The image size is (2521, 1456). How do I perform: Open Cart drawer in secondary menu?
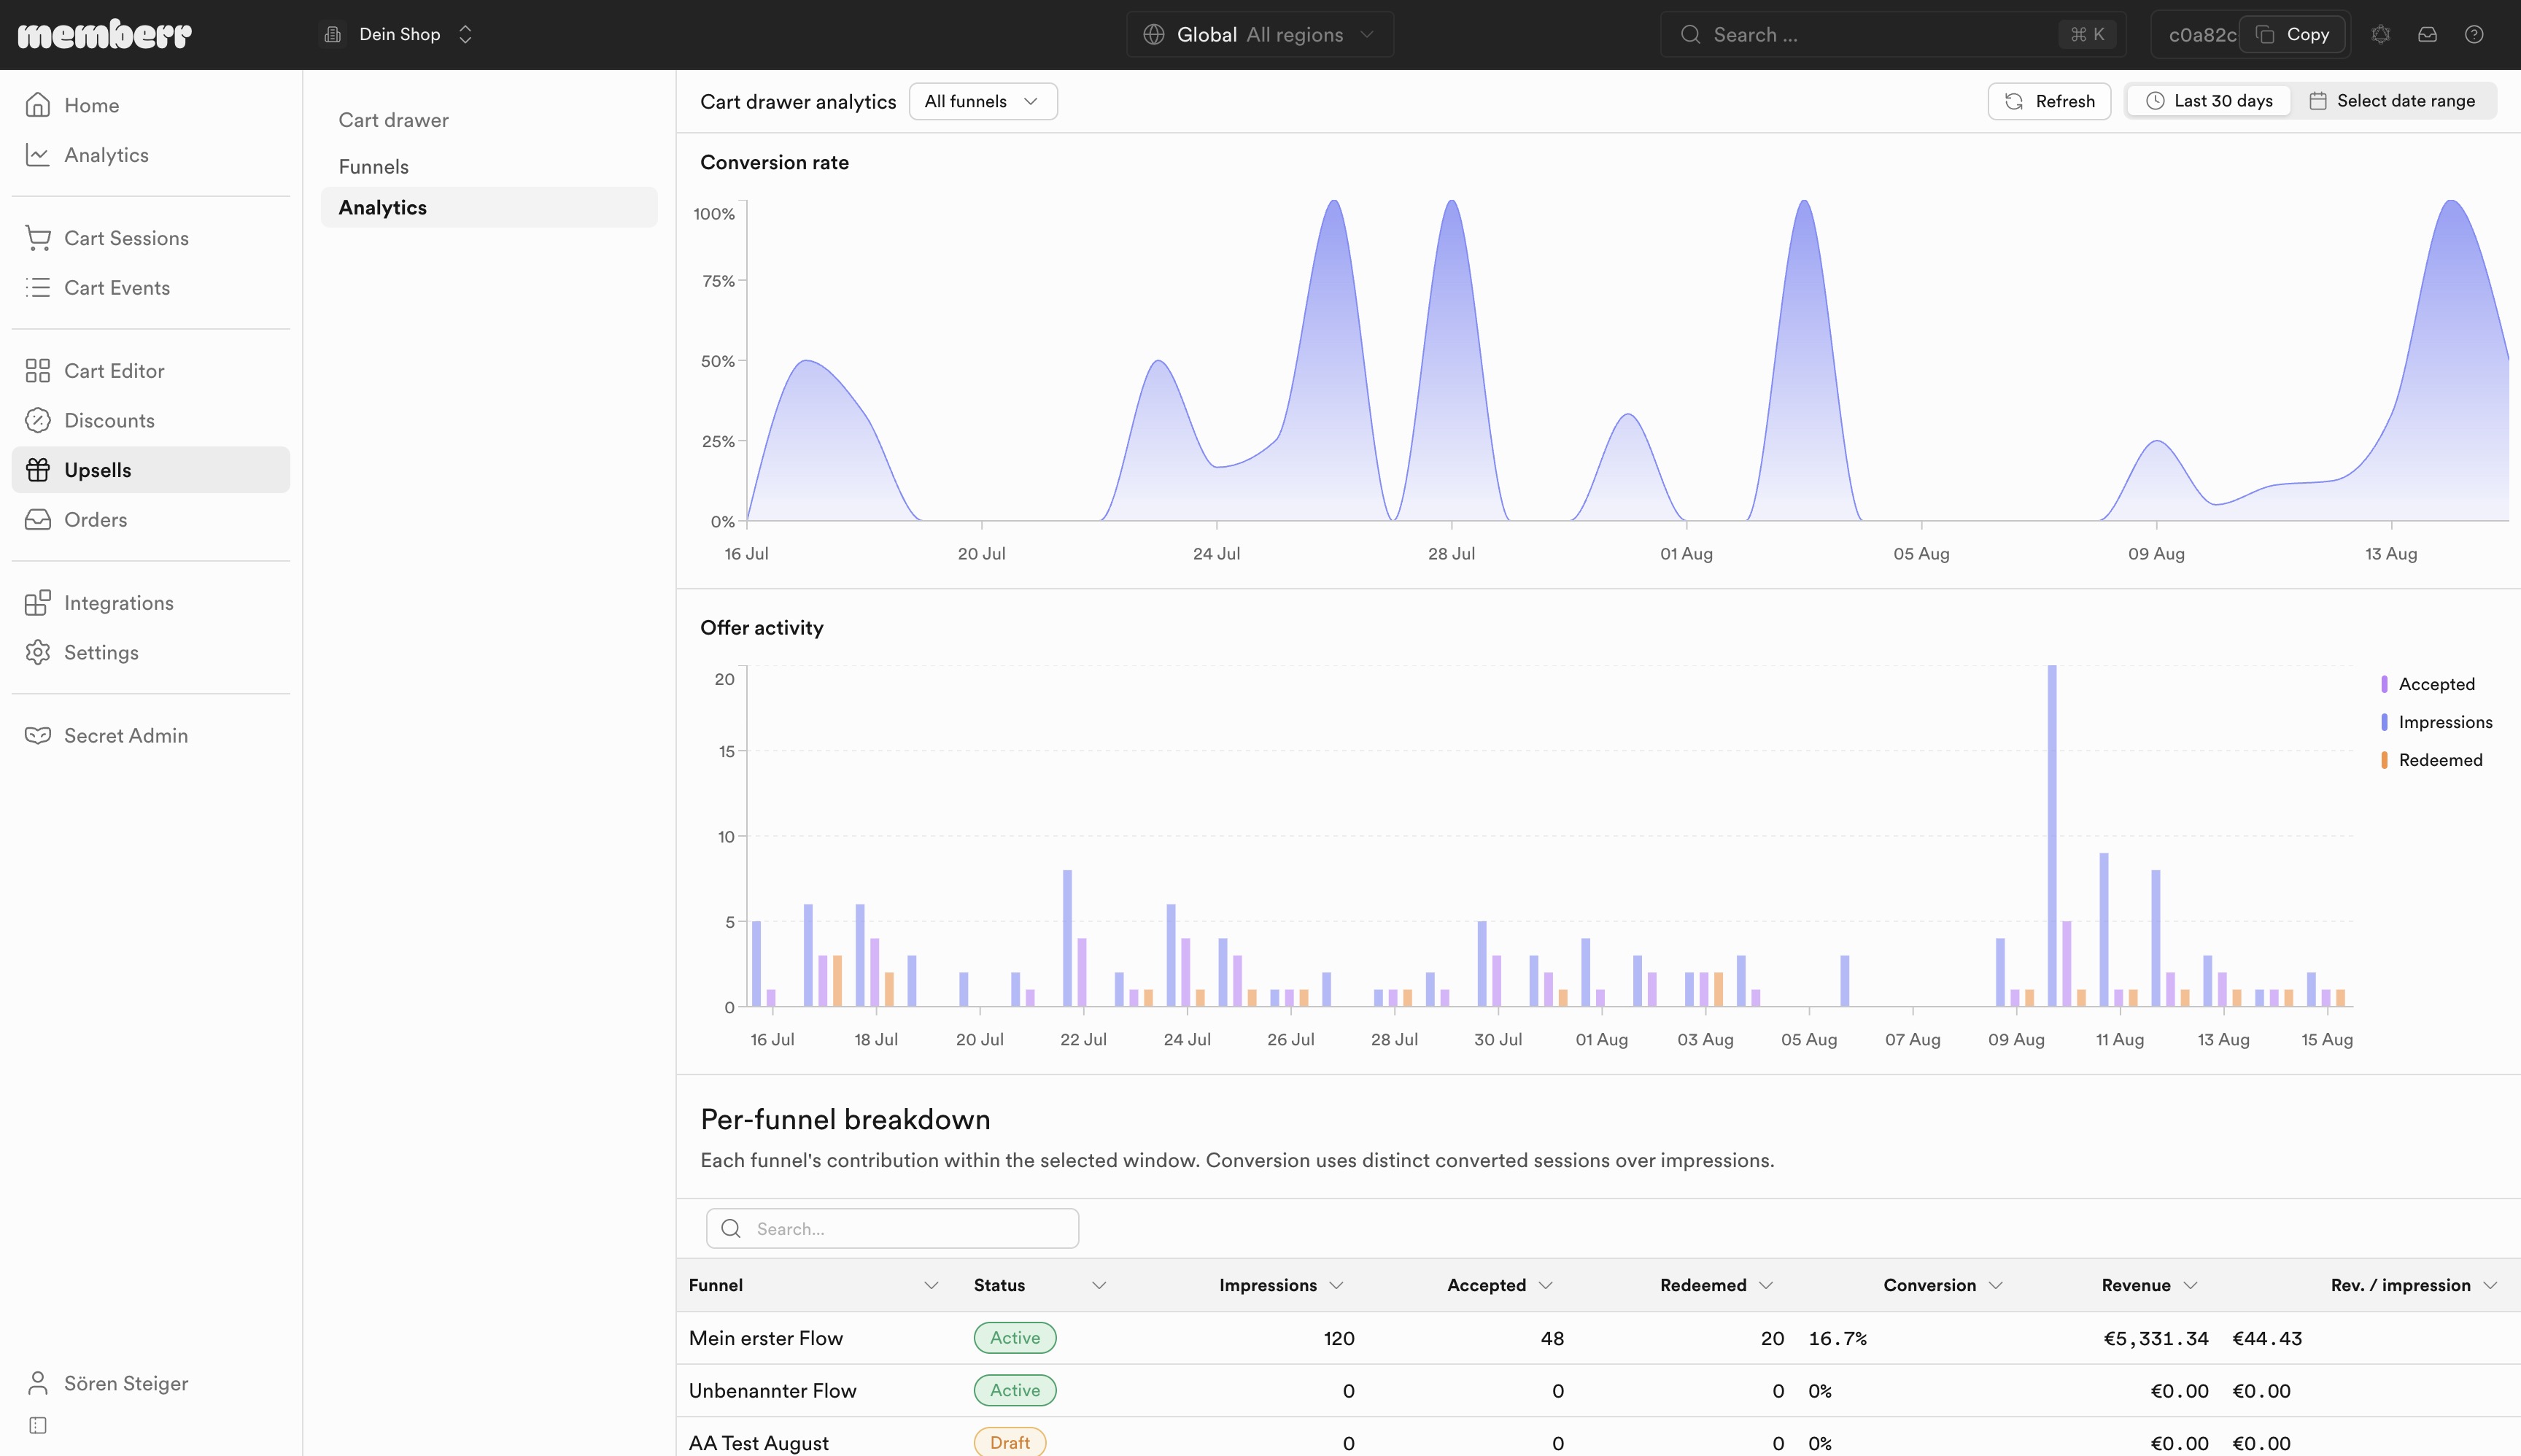(x=393, y=120)
